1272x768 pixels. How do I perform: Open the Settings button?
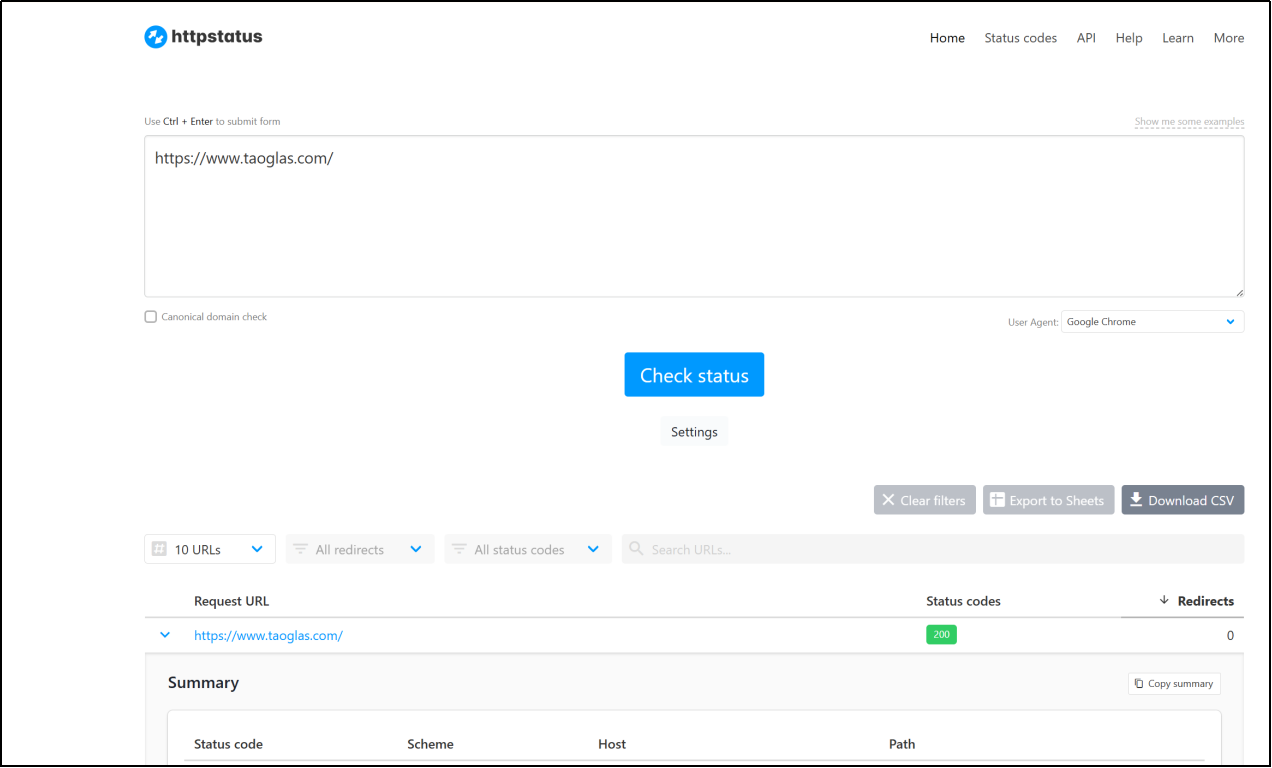click(694, 432)
